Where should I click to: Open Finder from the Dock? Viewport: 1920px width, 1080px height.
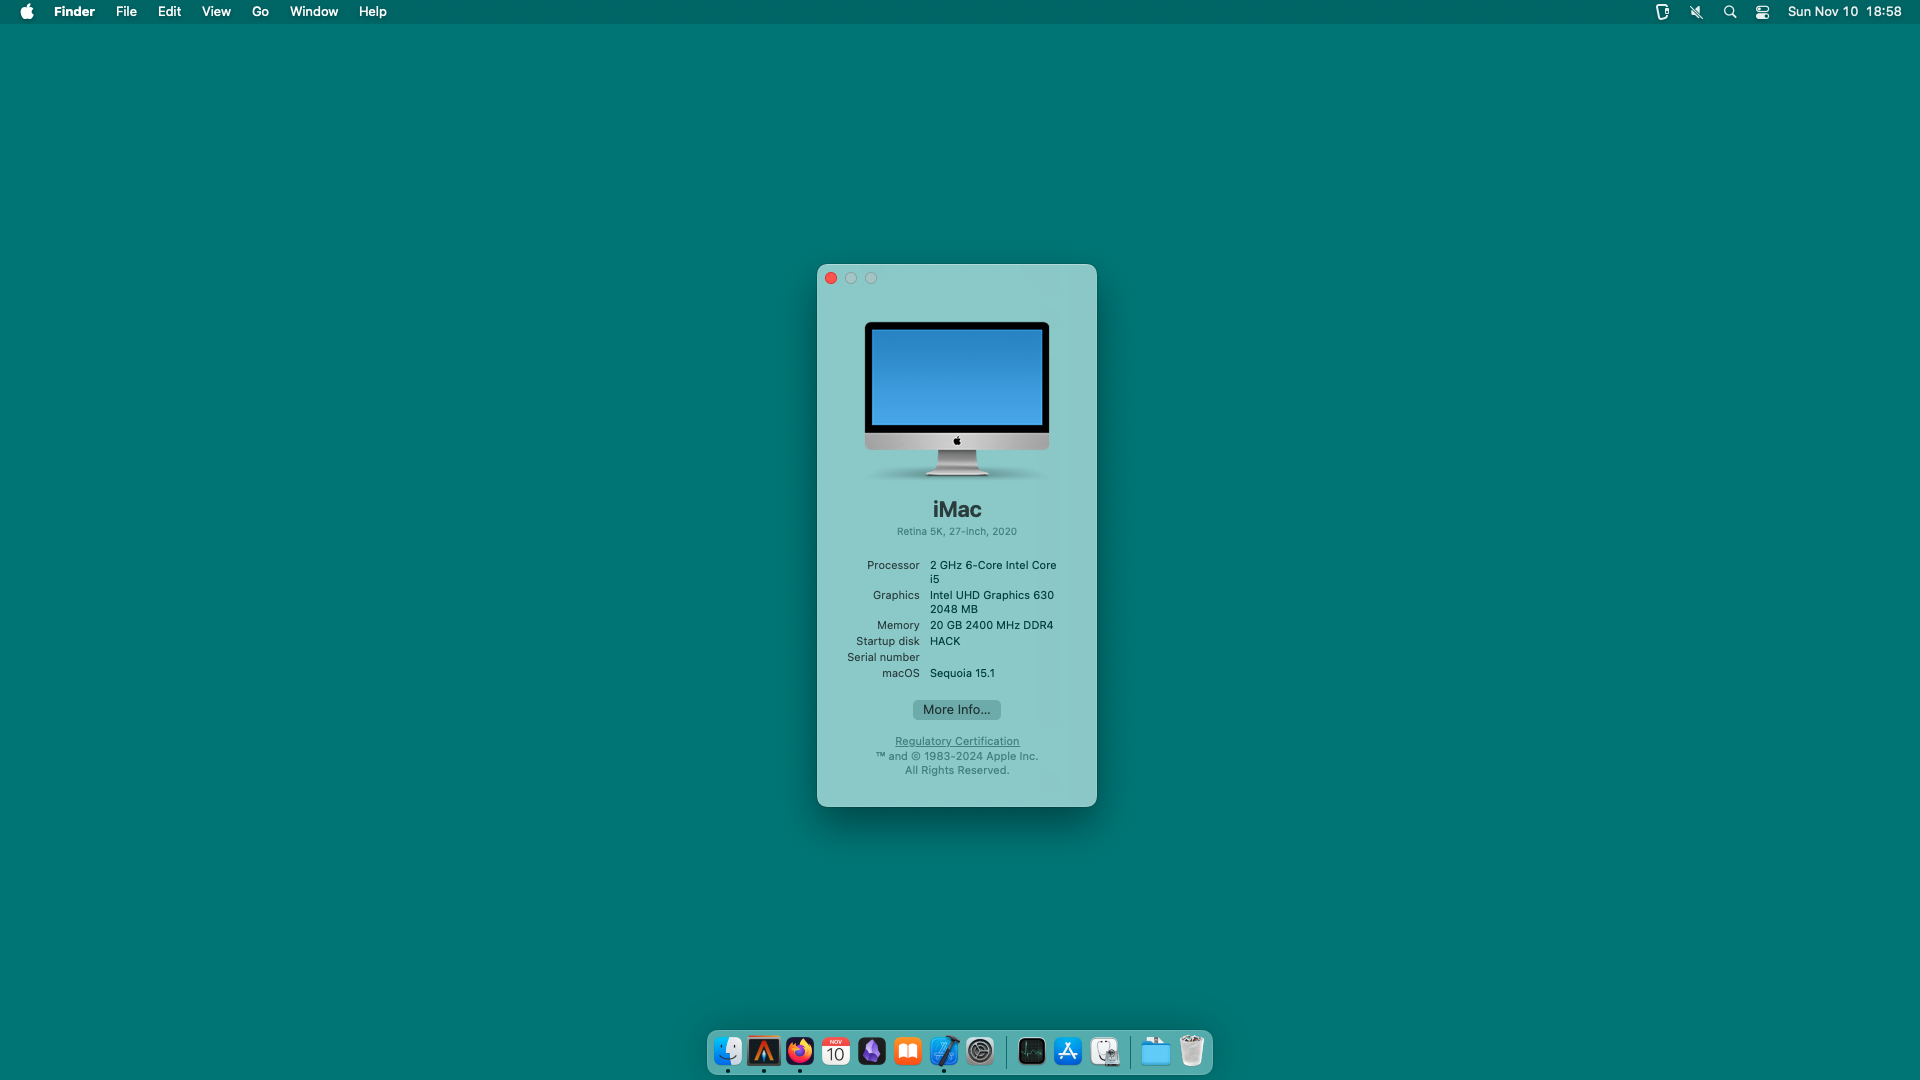728,1052
